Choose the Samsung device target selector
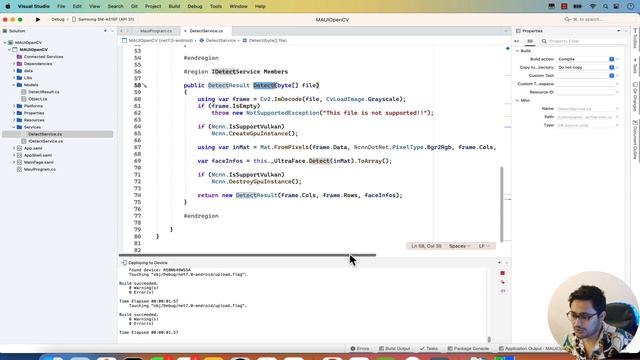Image resolution: width=640 pixels, height=360 pixels. [103, 19]
